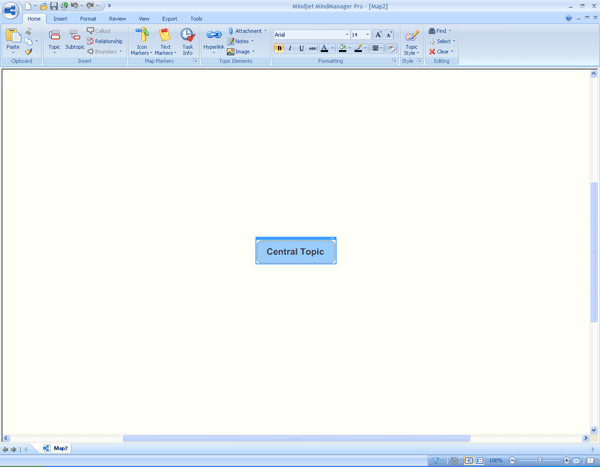Apply font color using the A swatch
The height and width of the screenshot is (467, 600).
coord(324,48)
